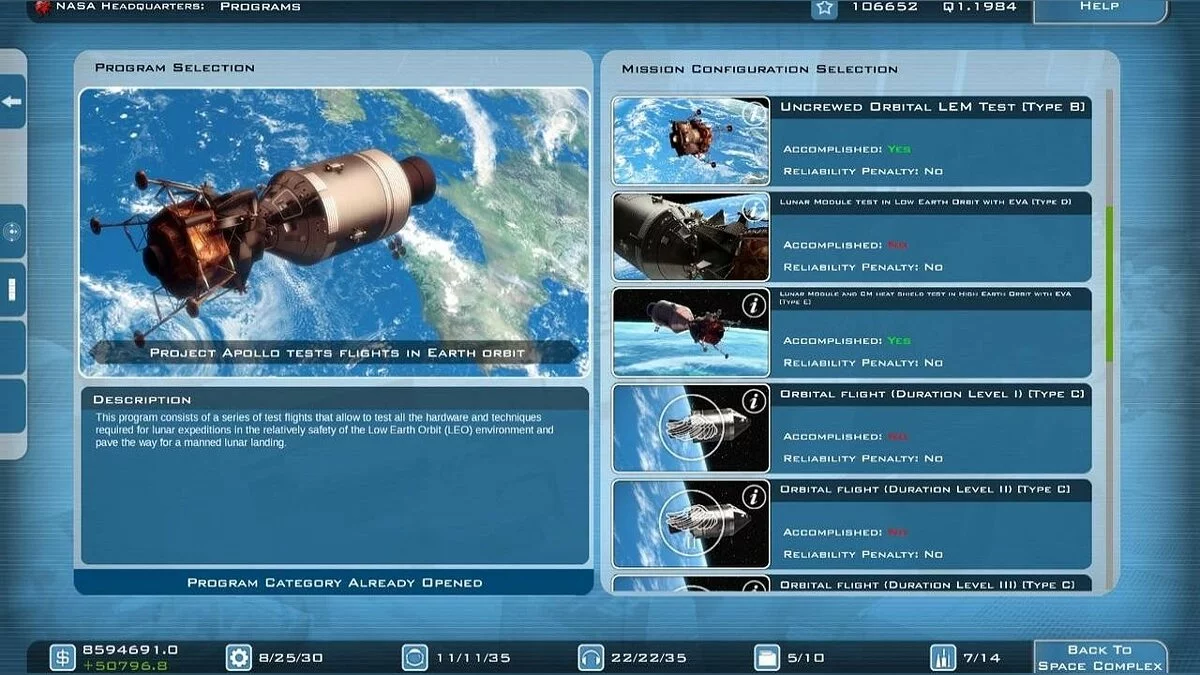Open info for Lunar Module LEO EVA test
The height and width of the screenshot is (675, 1200).
[x=755, y=209]
